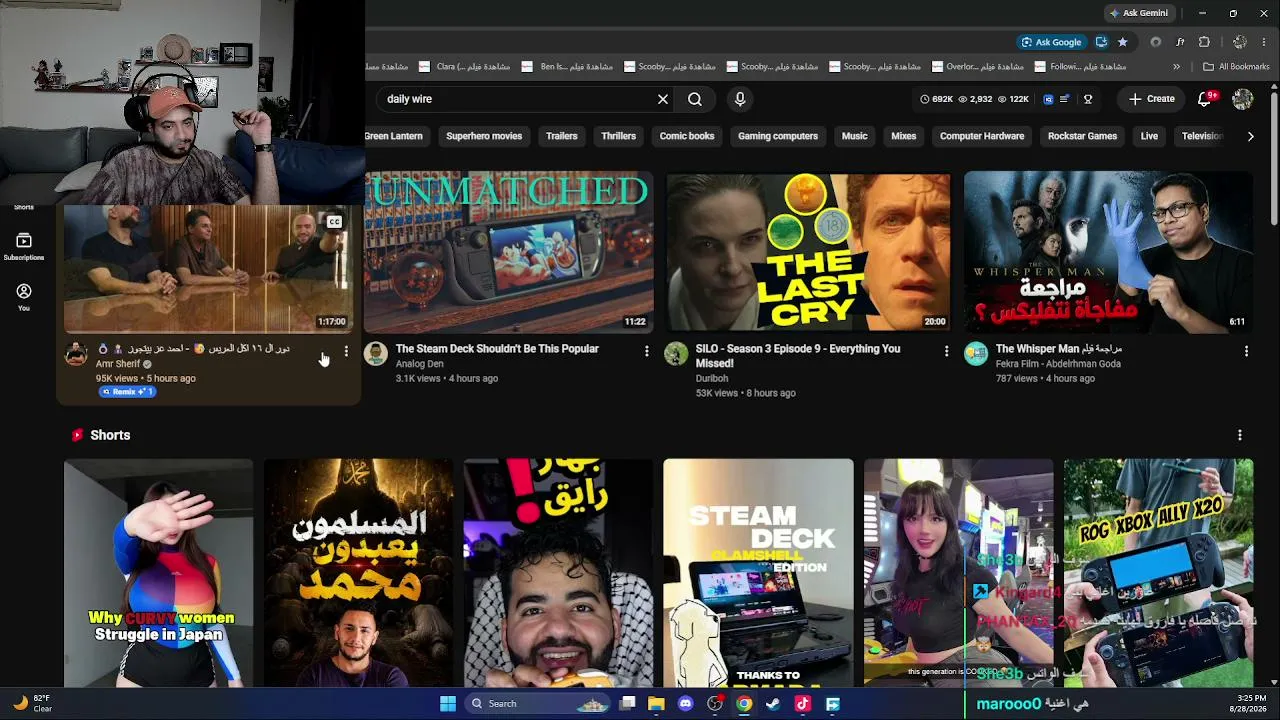The image size is (1280, 720).
Task: Open the Chrome three-dot menu
Action: (1266, 42)
